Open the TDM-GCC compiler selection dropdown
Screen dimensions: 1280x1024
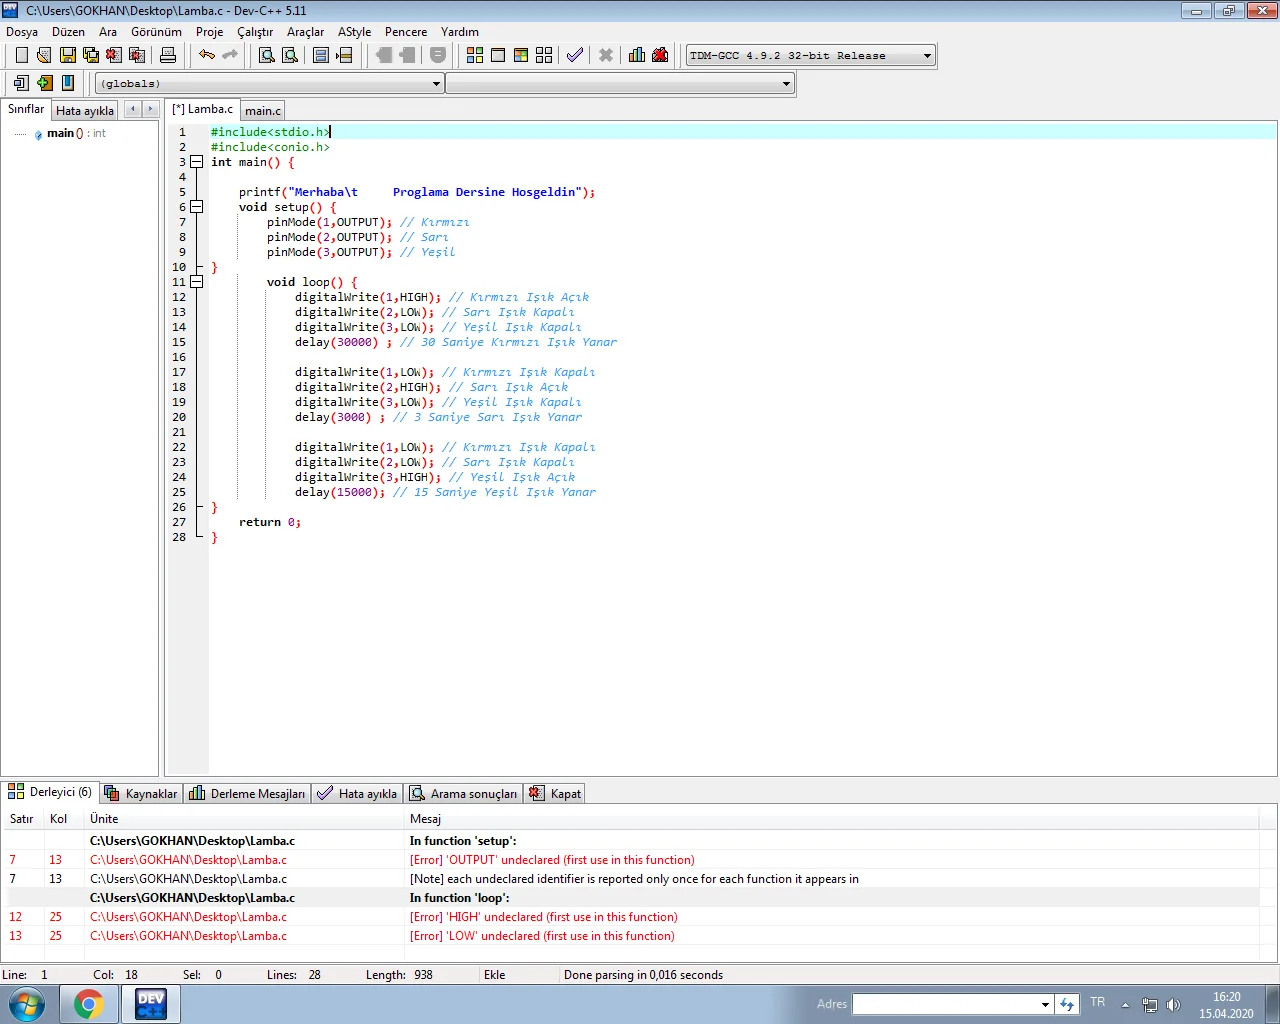[x=927, y=56]
